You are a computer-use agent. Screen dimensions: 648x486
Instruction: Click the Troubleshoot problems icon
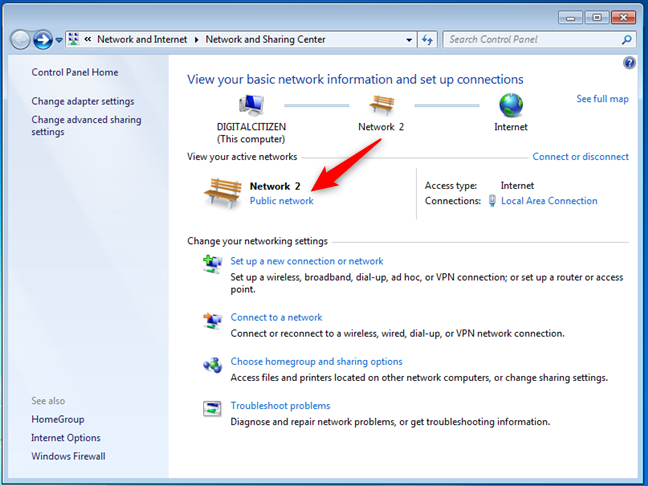(x=212, y=409)
